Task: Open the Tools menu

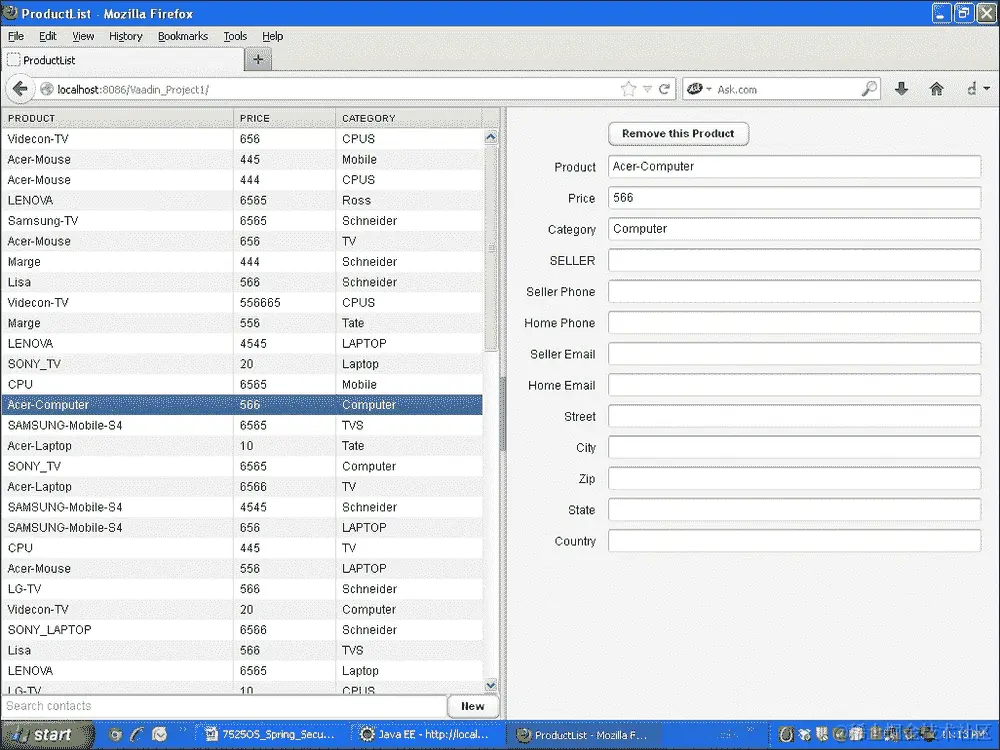Action: 235,36
